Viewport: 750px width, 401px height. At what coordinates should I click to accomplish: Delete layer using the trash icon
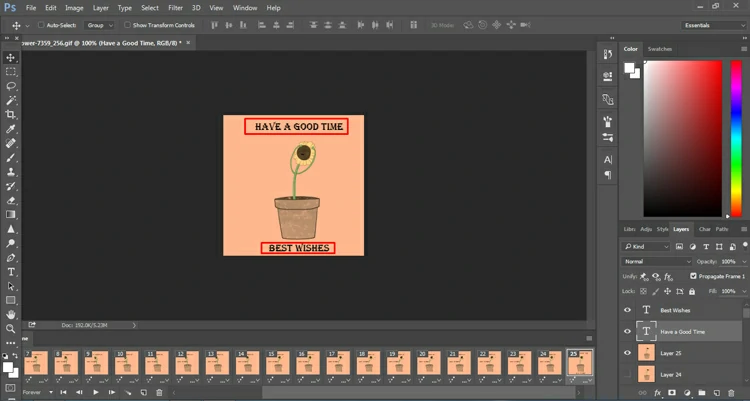point(731,393)
